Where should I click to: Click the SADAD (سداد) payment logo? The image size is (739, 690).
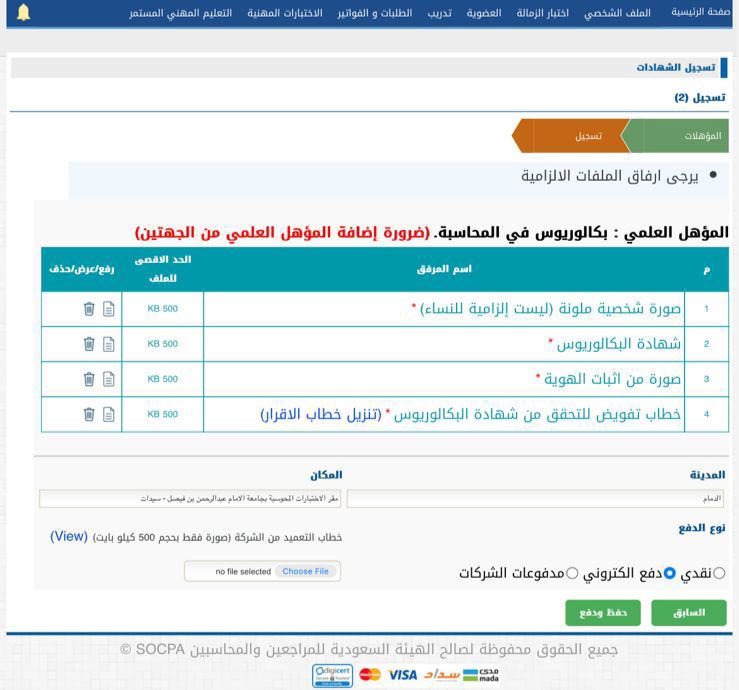442,674
